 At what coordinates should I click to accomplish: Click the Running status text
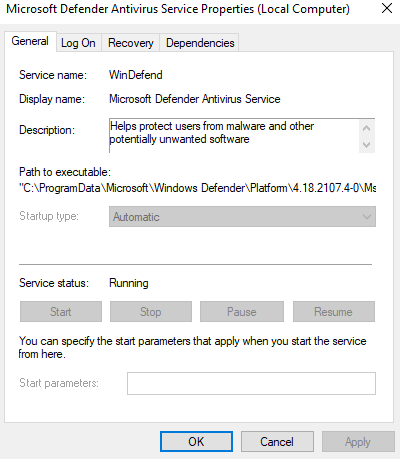pos(129,283)
